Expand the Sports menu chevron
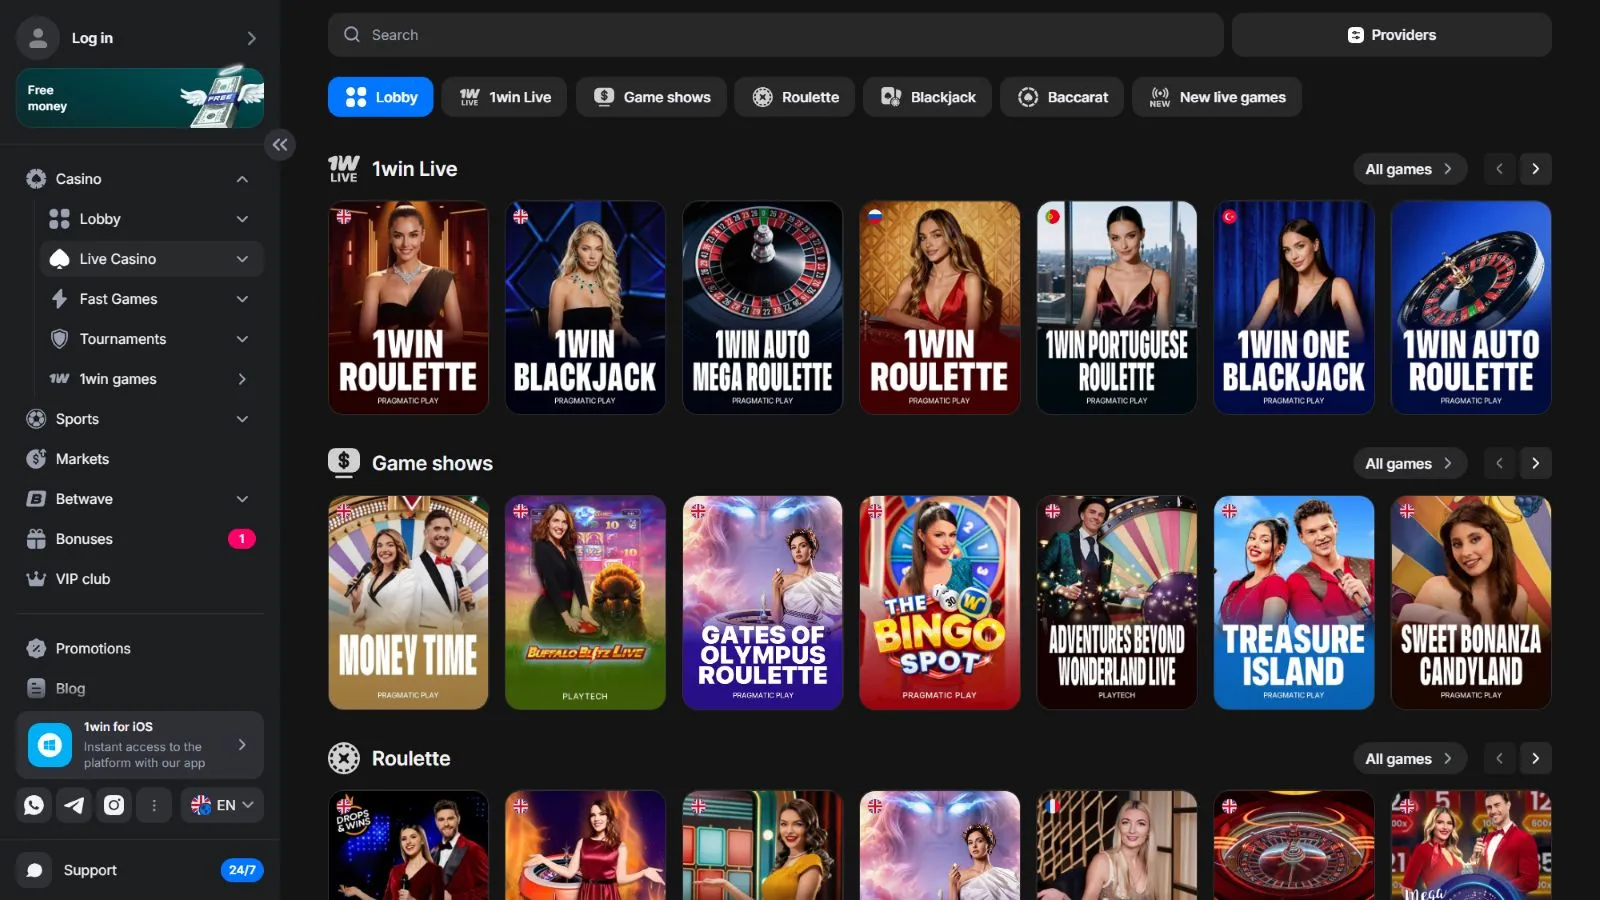1600x900 pixels. (x=242, y=419)
